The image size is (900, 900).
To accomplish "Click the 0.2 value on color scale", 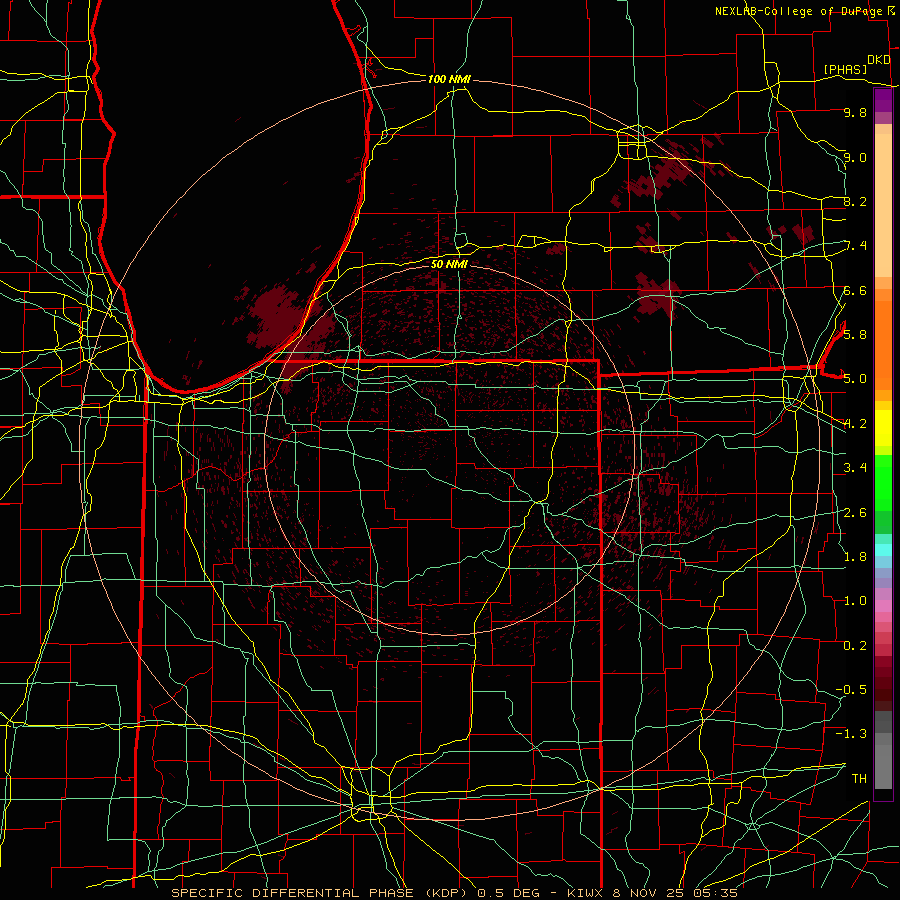I will click(x=855, y=645).
